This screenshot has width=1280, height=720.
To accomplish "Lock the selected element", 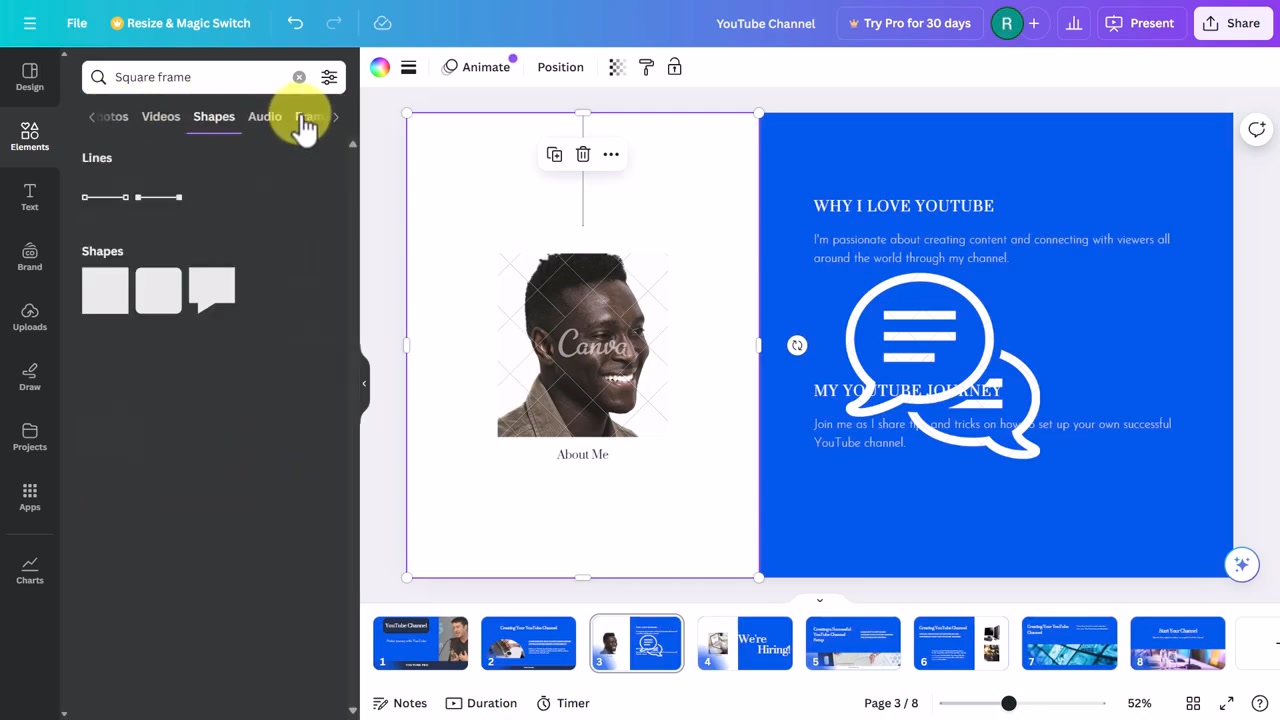I will (x=675, y=67).
